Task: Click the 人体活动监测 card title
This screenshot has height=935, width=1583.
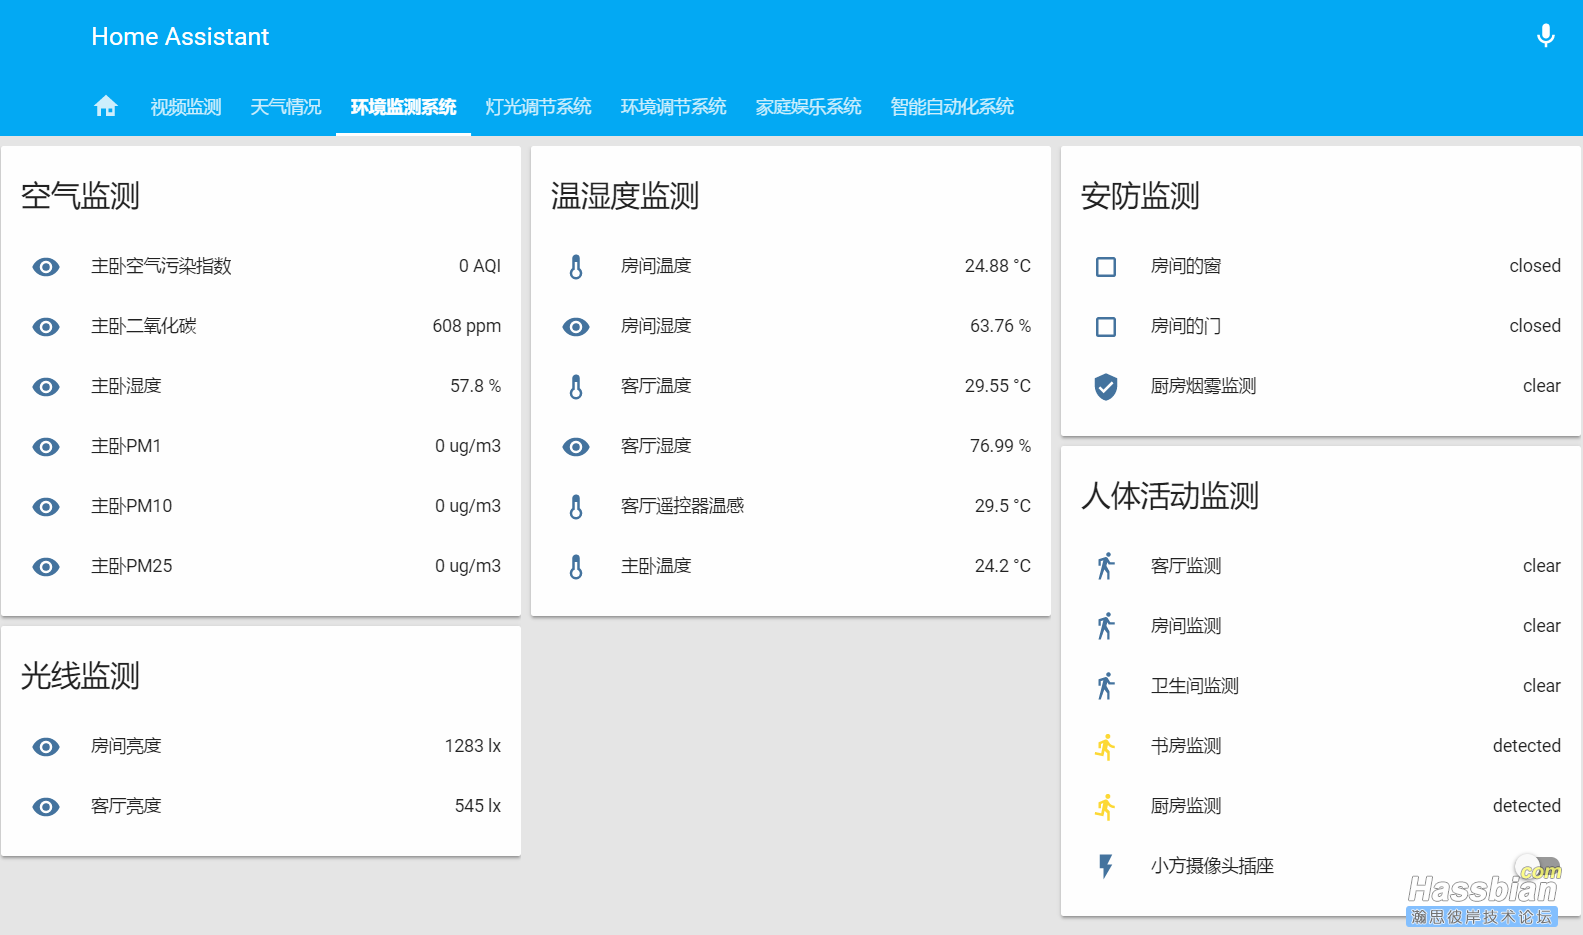Action: point(1170,496)
